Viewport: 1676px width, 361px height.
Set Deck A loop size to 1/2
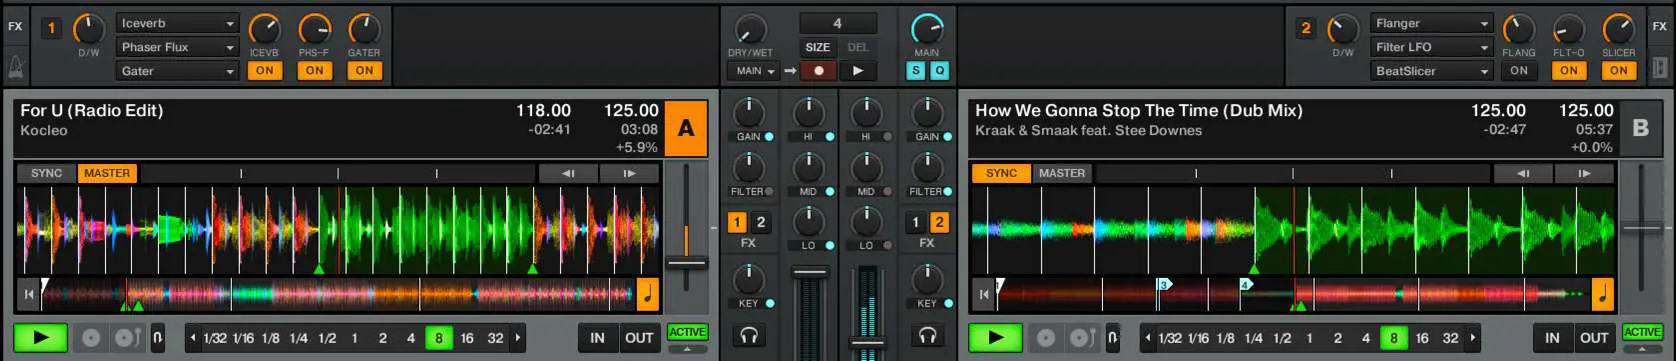(327, 338)
